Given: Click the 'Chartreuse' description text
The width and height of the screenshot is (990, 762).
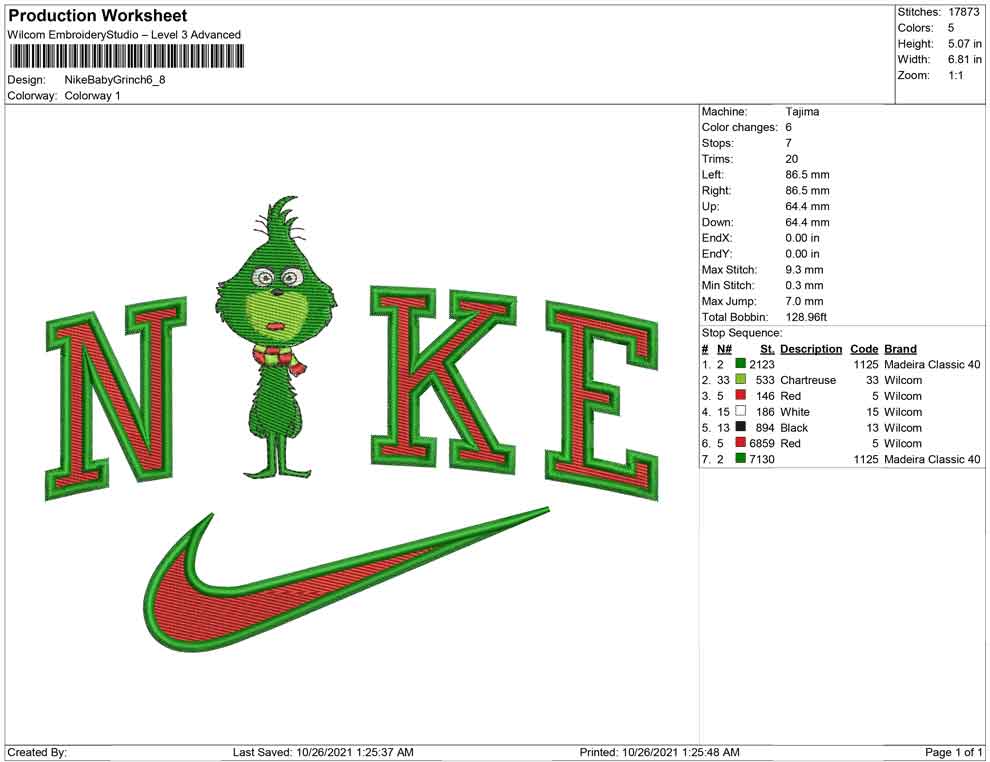Looking at the screenshot, I should [808, 380].
